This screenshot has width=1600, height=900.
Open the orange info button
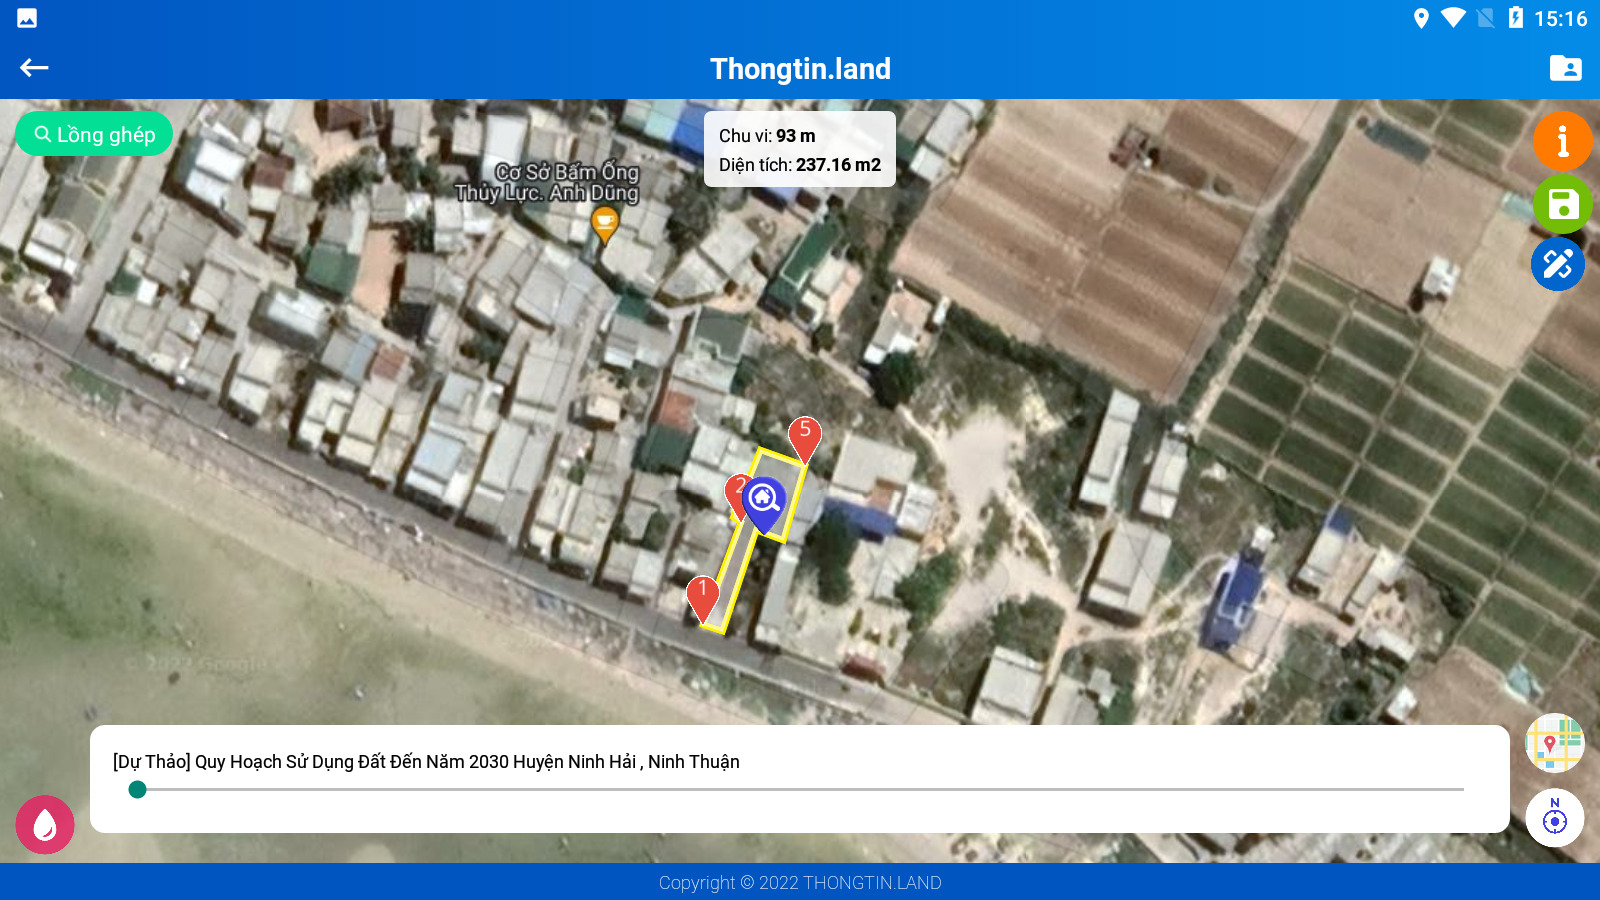click(x=1562, y=140)
